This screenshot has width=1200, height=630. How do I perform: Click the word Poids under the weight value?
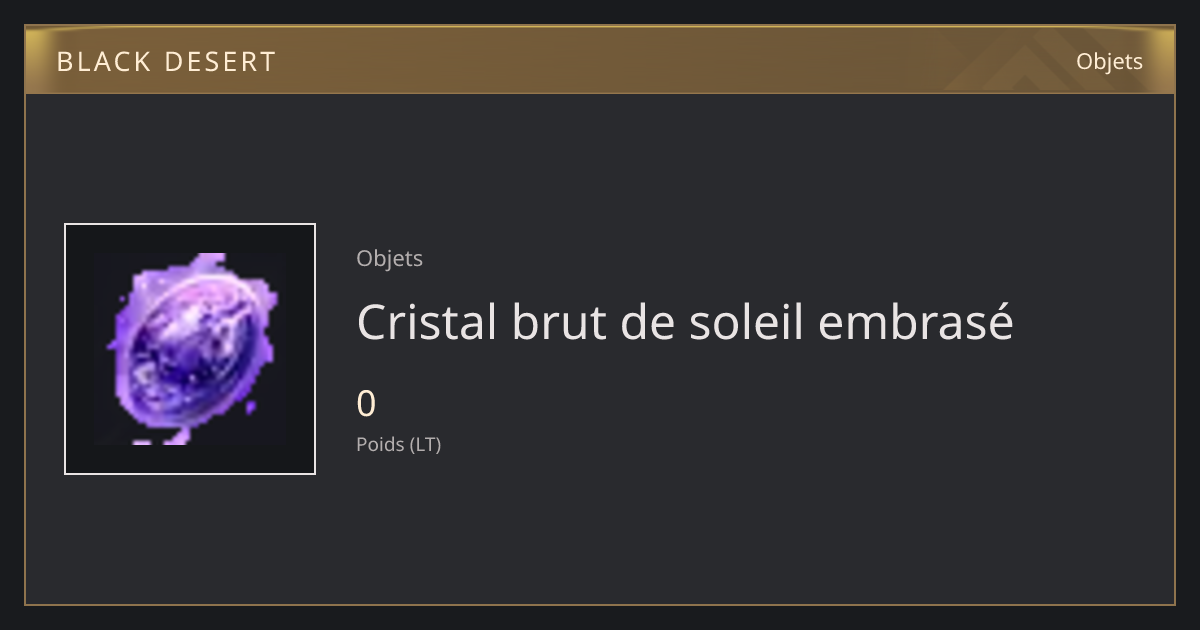[380, 444]
